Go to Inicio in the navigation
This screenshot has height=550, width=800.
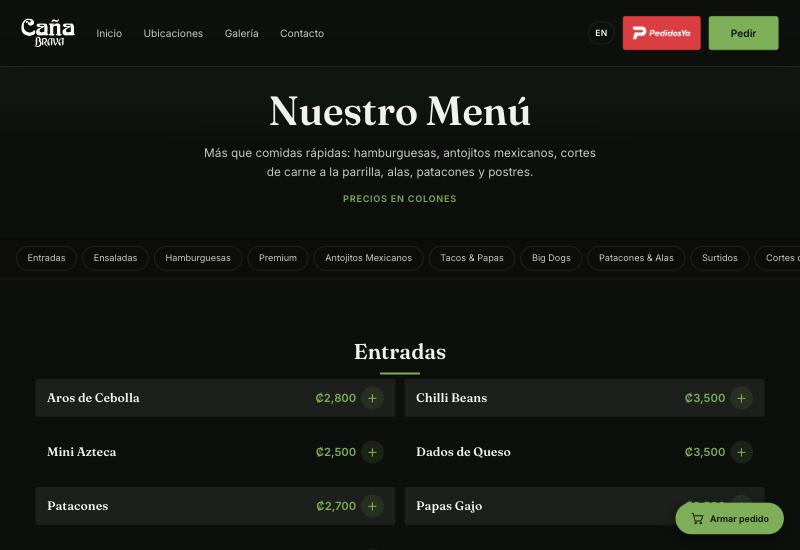coord(109,33)
